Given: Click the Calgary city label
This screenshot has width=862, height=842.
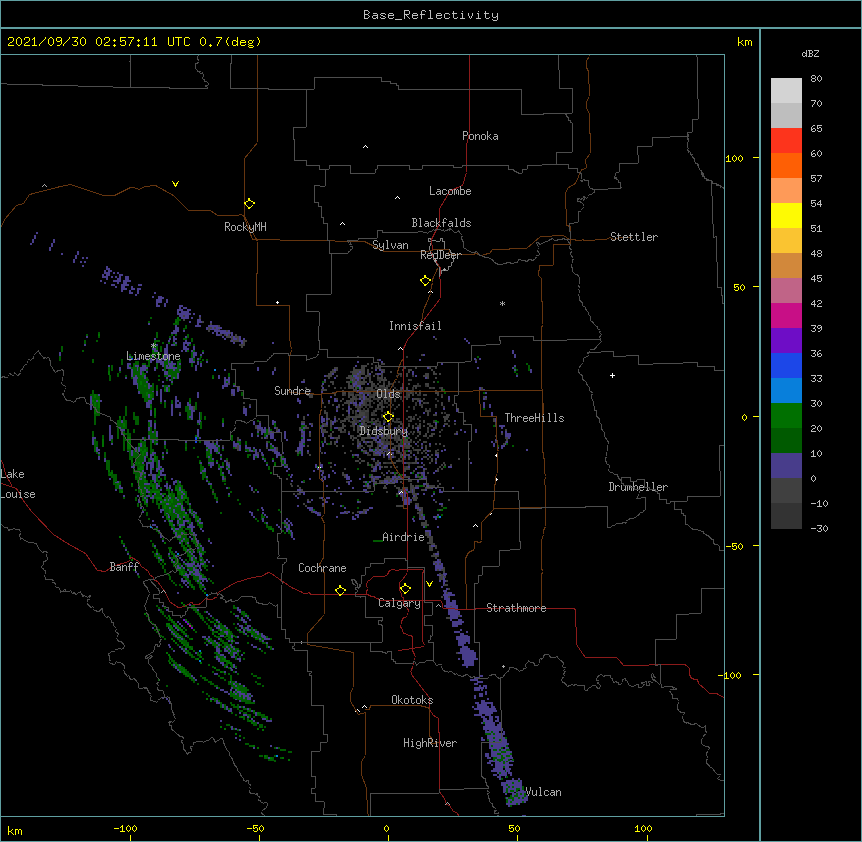Looking at the screenshot, I should [x=399, y=603].
